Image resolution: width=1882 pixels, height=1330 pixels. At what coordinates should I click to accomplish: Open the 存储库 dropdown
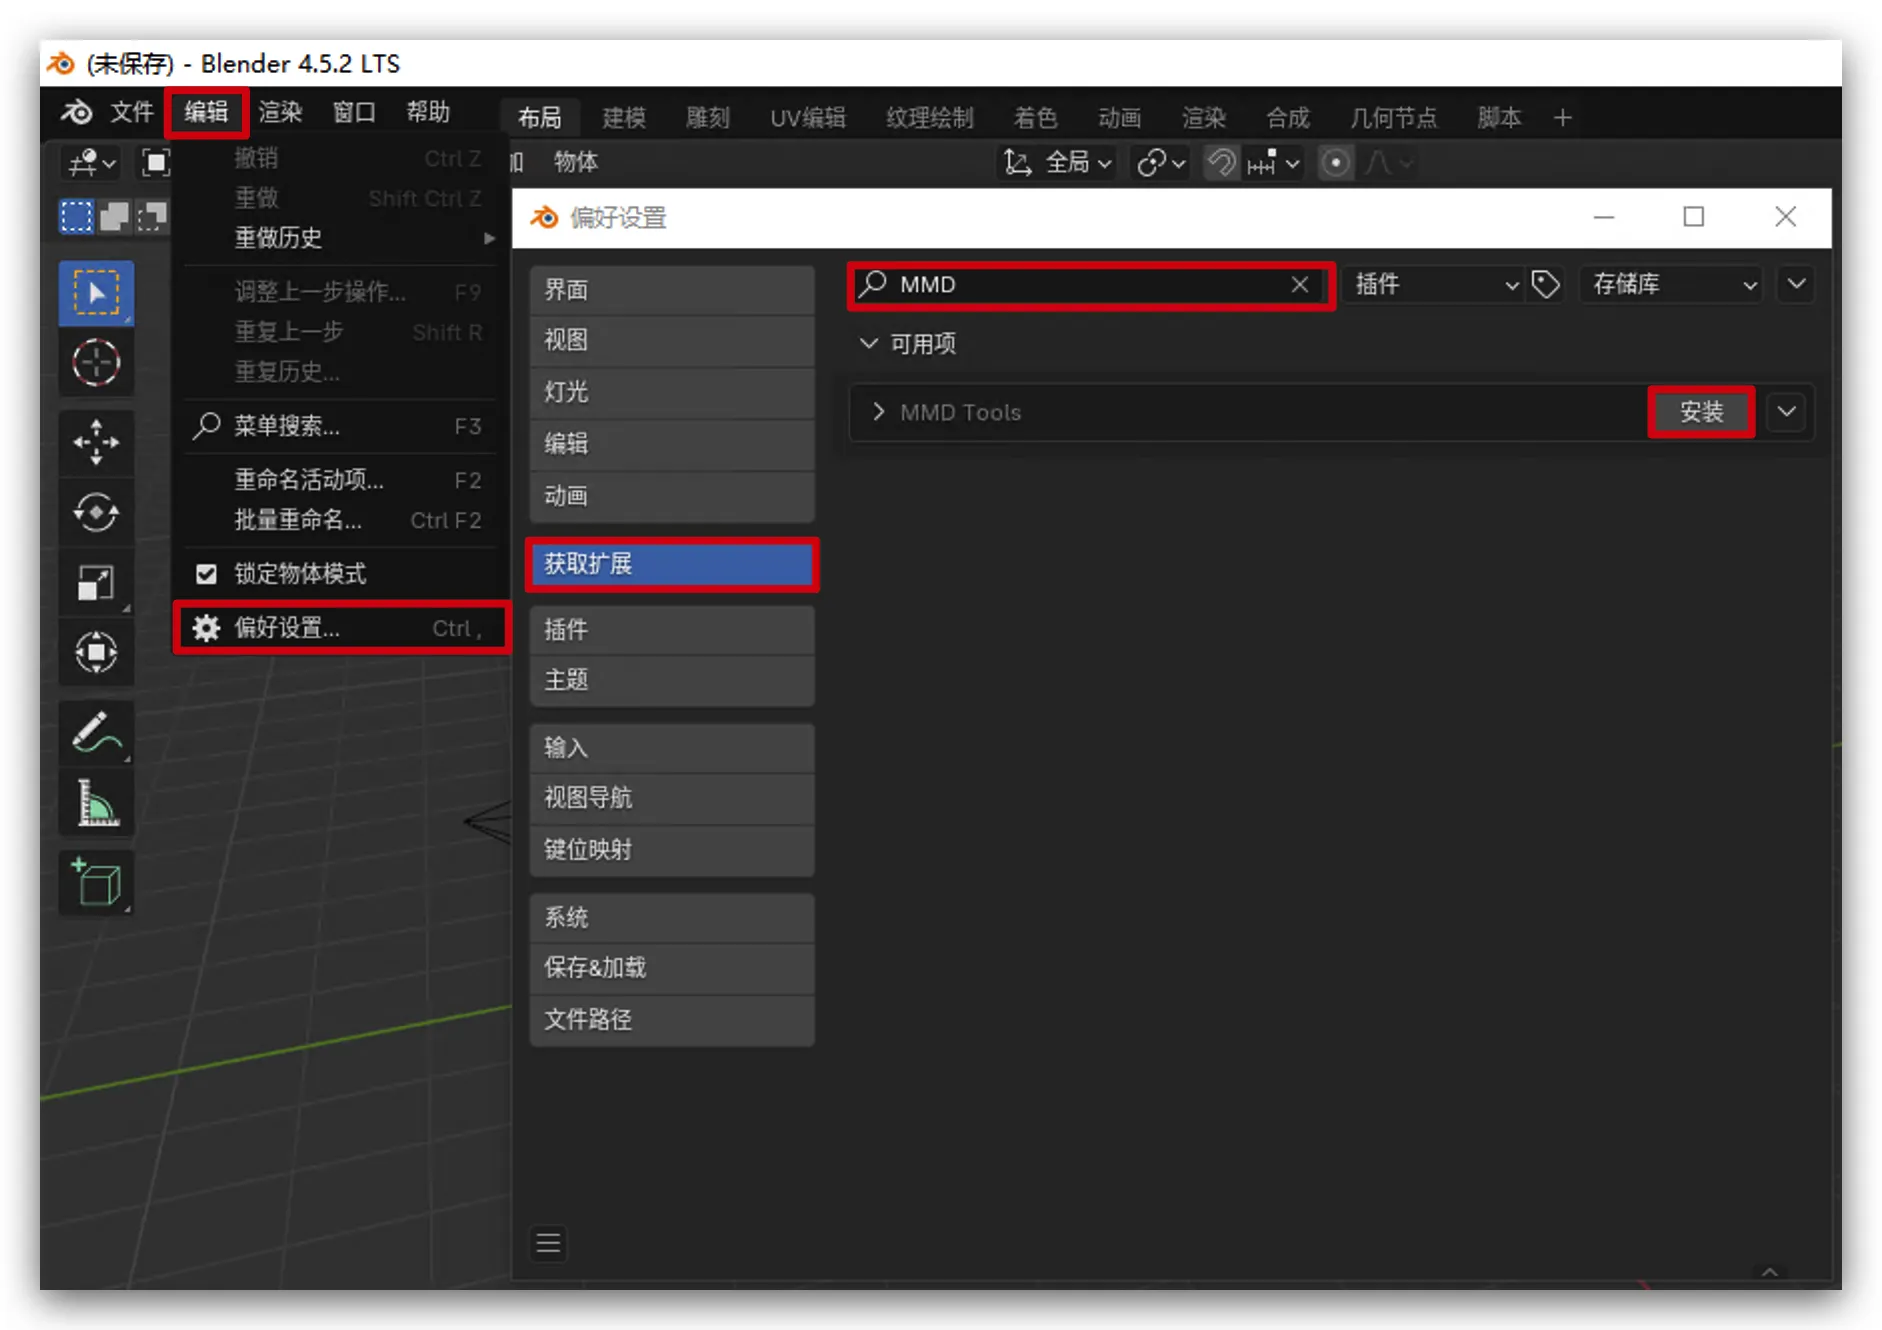pos(1671,285)
